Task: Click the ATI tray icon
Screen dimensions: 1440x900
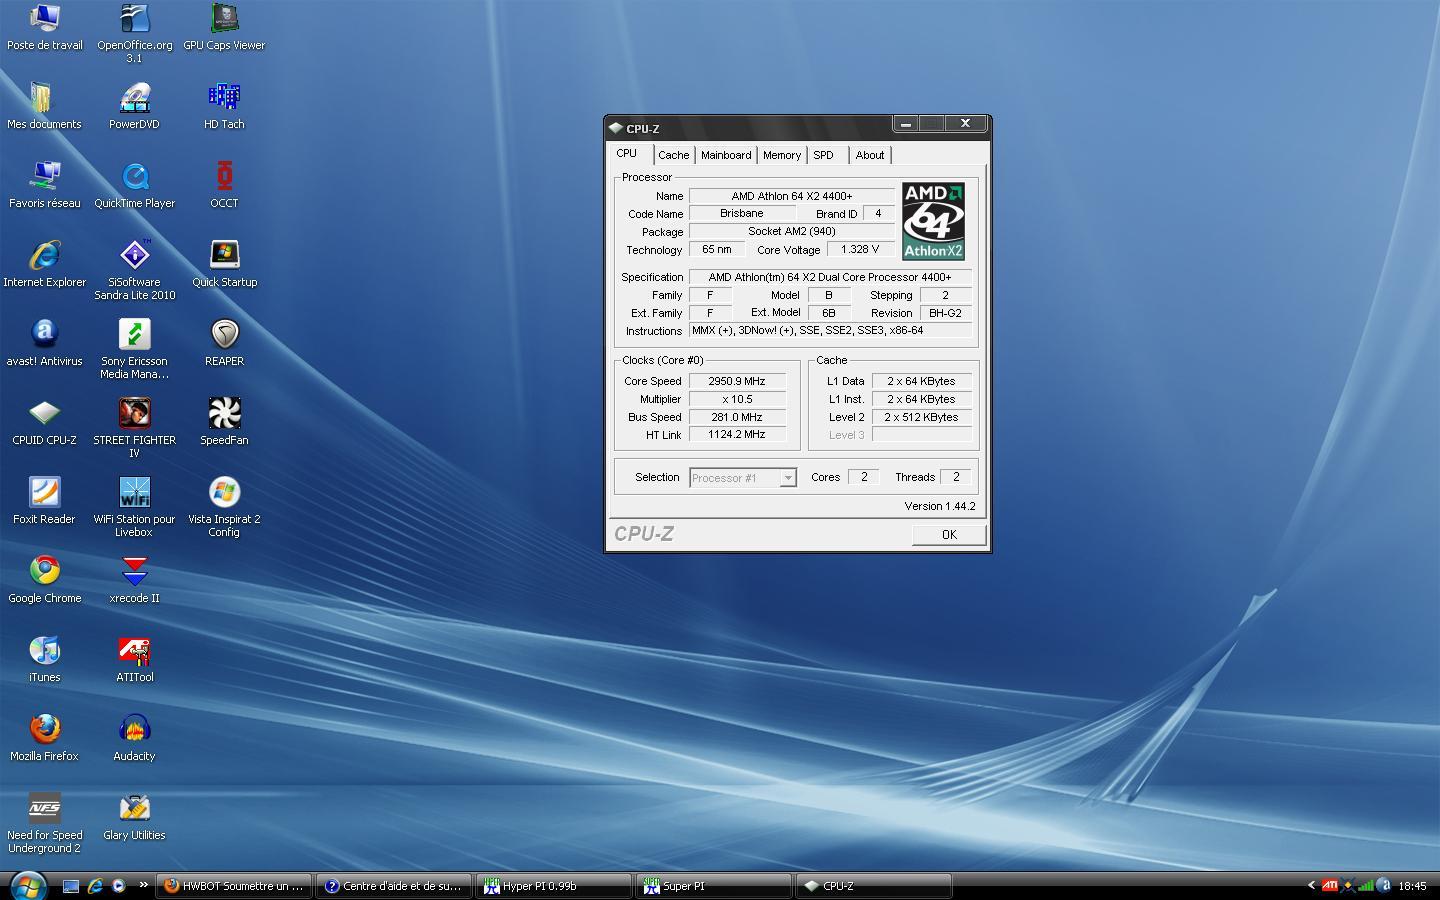Action: (x=1330, y=885)
